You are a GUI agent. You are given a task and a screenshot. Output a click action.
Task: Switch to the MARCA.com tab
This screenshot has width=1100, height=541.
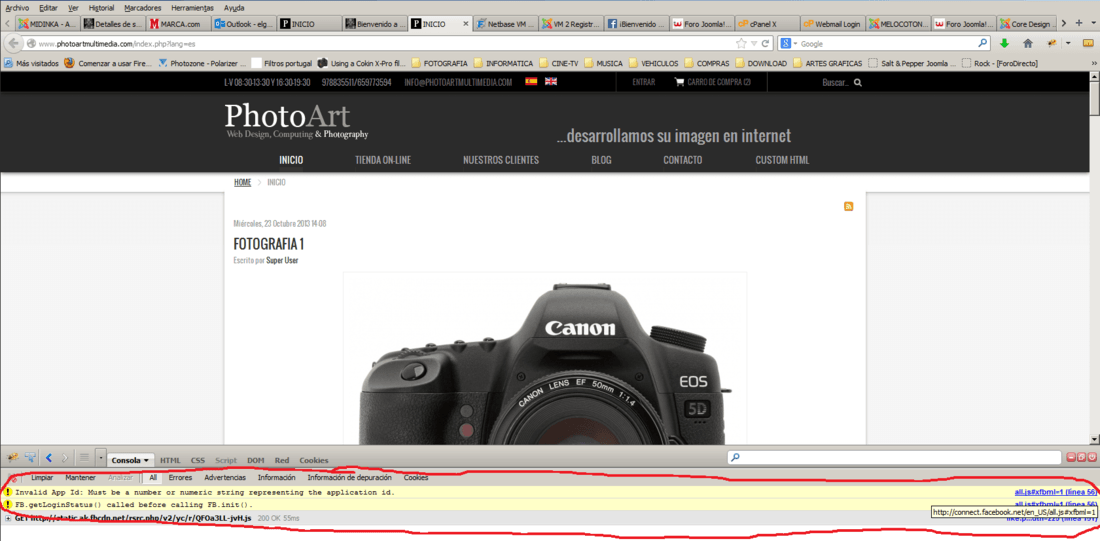pyautogui.click(x=180, y=24)
